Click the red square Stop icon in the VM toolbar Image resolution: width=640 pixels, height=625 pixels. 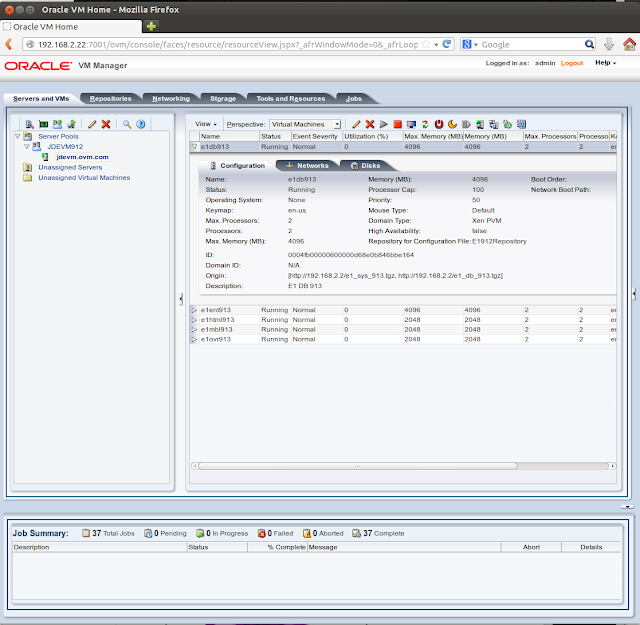tap(398, 124)
